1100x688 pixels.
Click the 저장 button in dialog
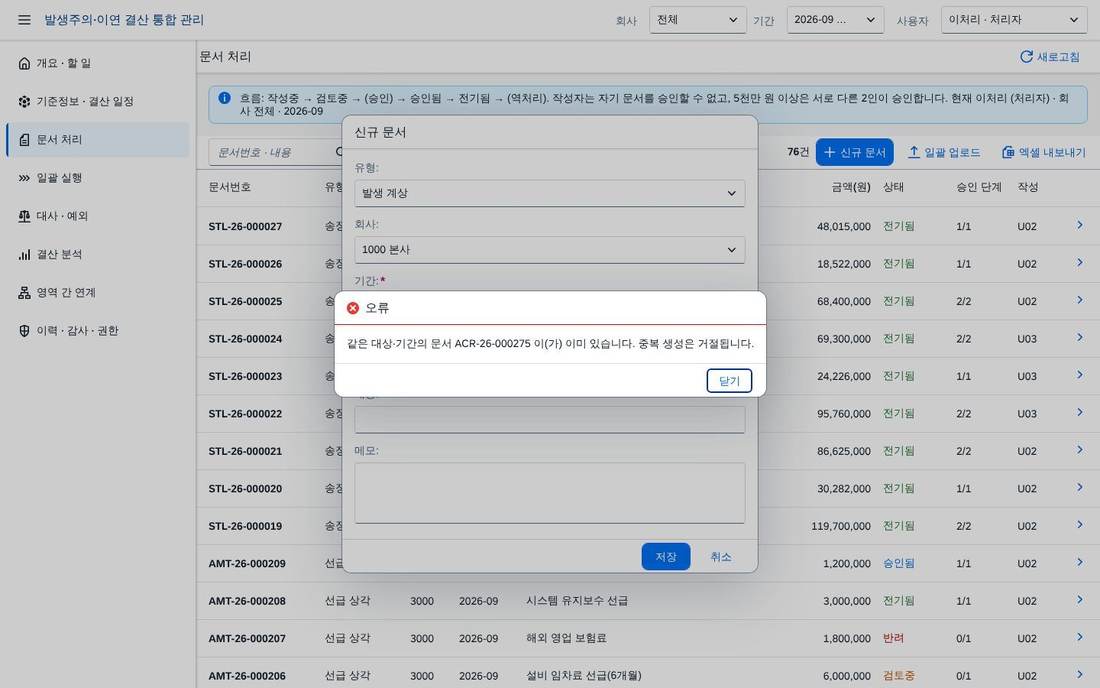click(666, 557)
